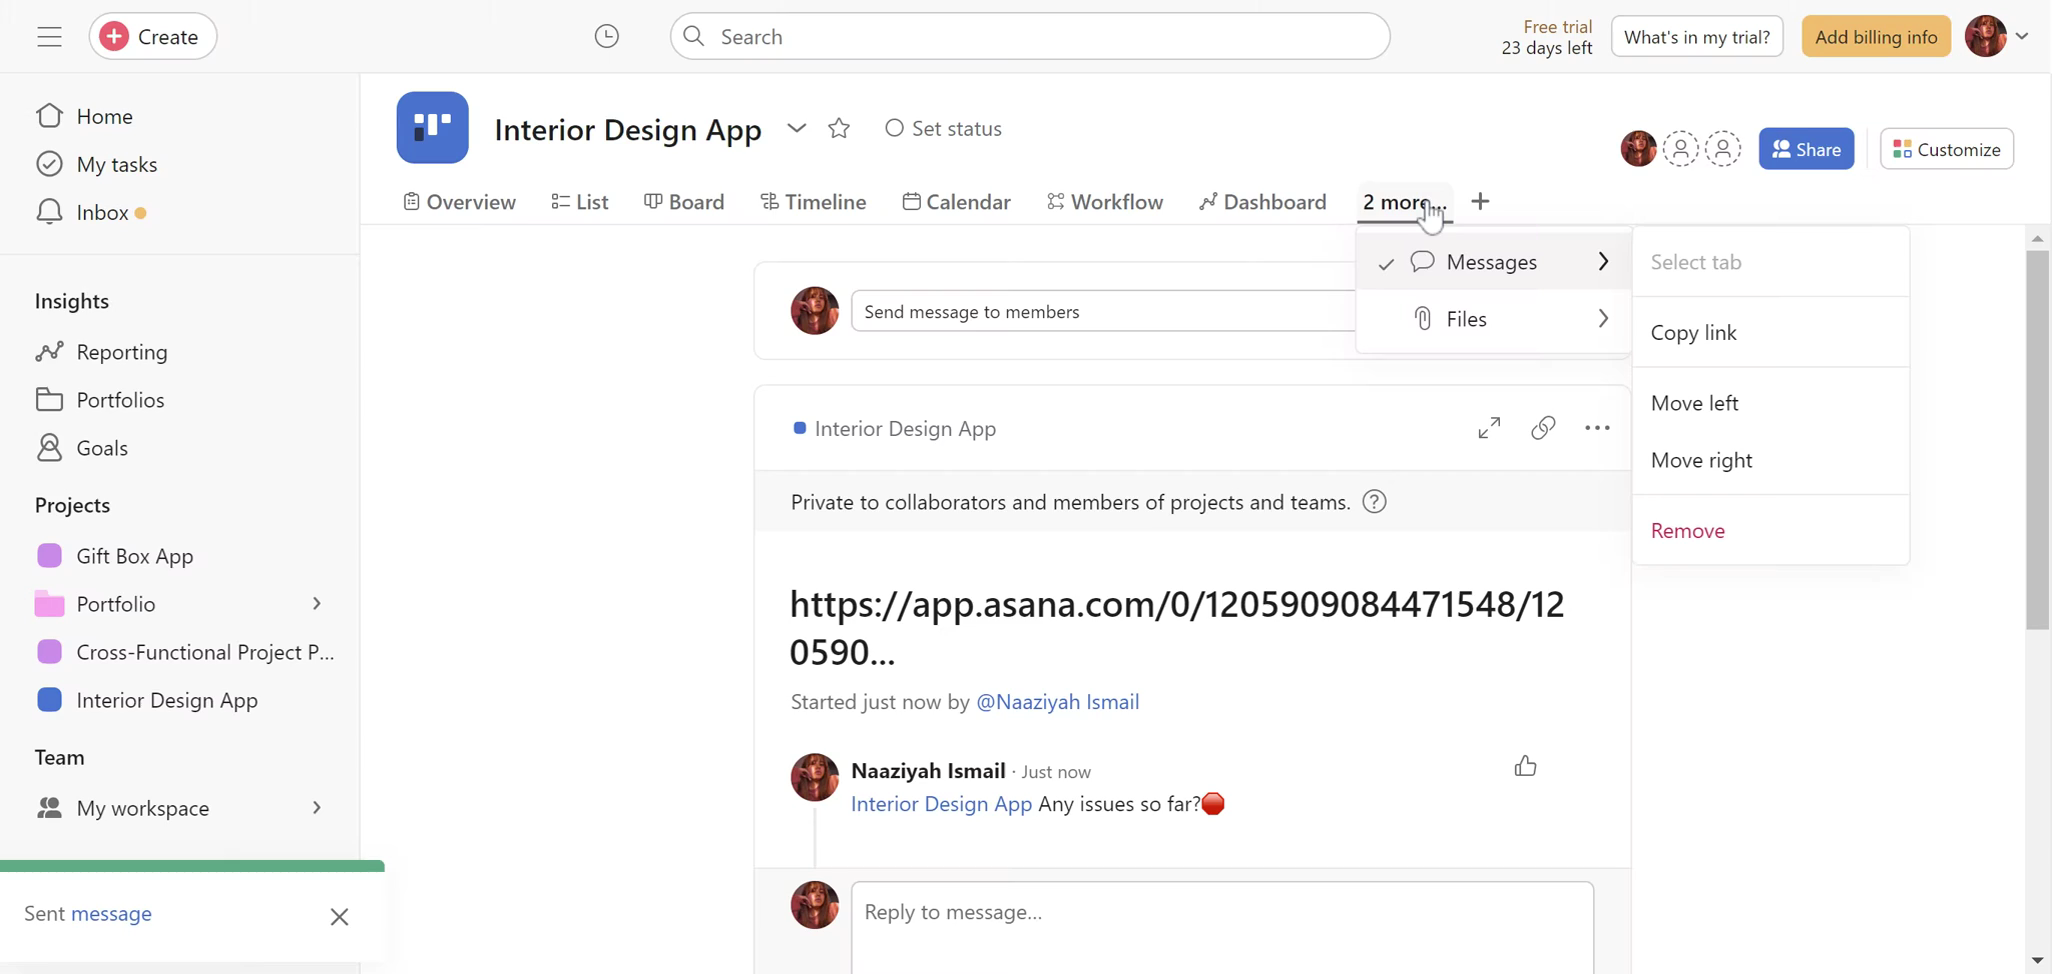Star the Interior Design App project
2052x974 pixels.
[x=839, y=128]
